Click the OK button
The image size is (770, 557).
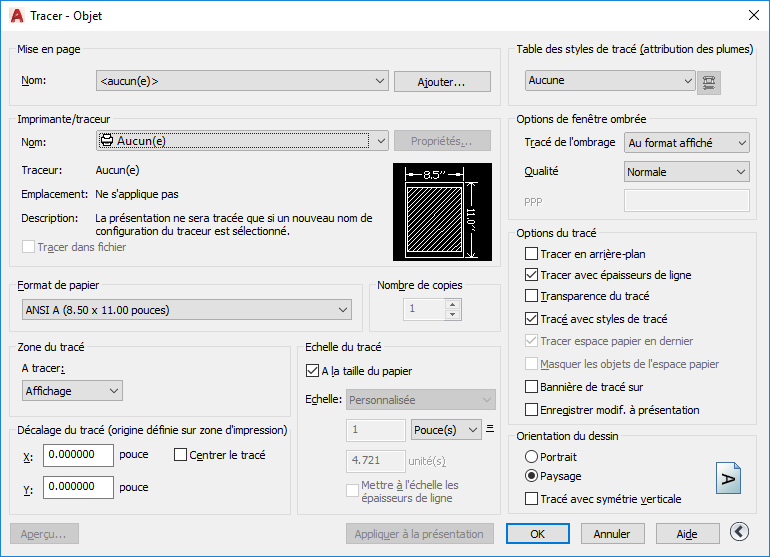538,534
